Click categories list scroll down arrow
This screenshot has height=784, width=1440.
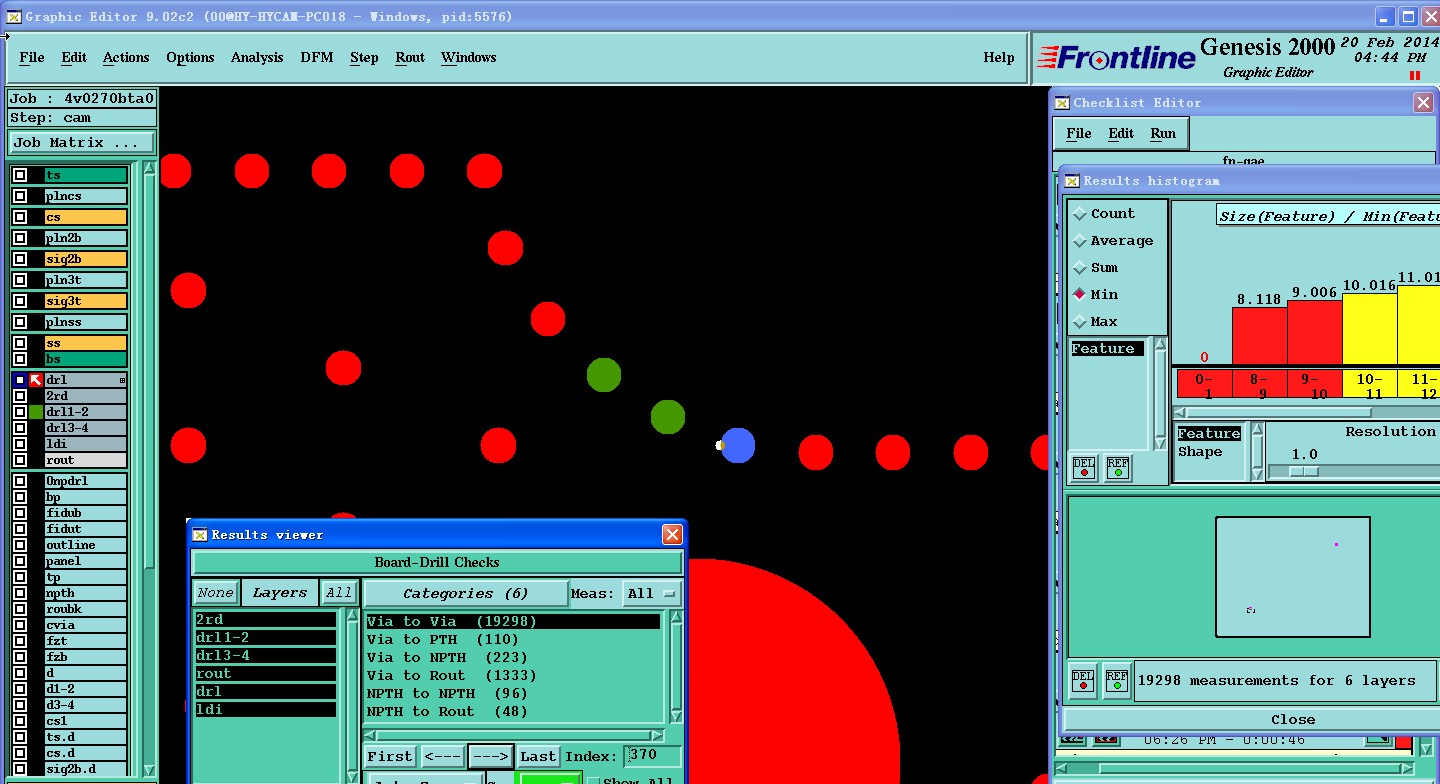(675, 718)
